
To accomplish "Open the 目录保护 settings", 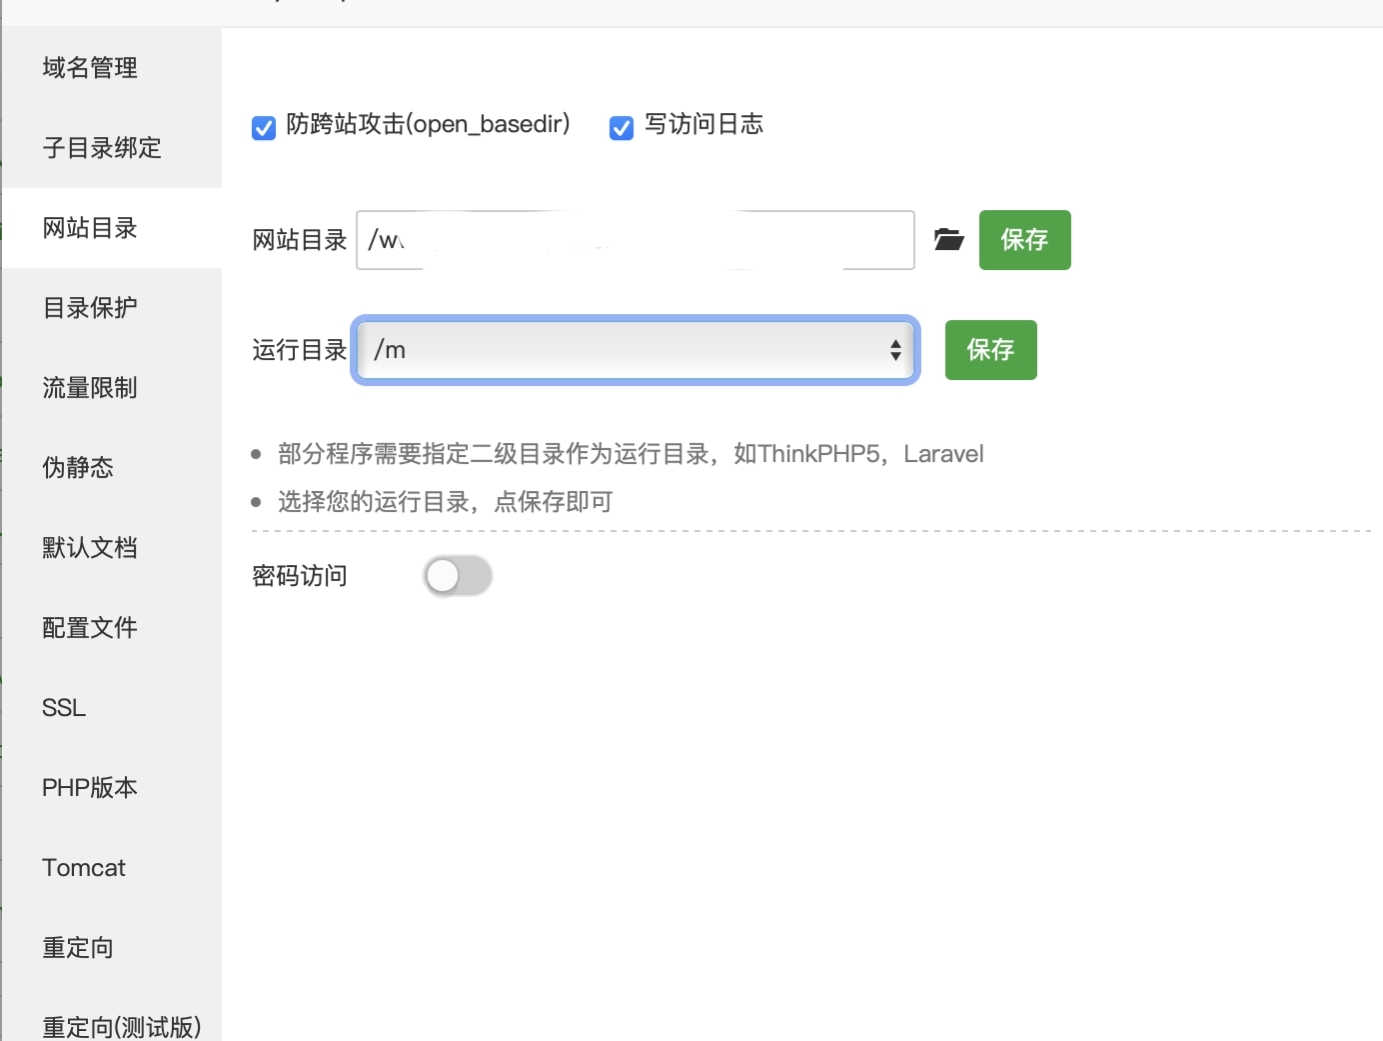I will point(89,308).
